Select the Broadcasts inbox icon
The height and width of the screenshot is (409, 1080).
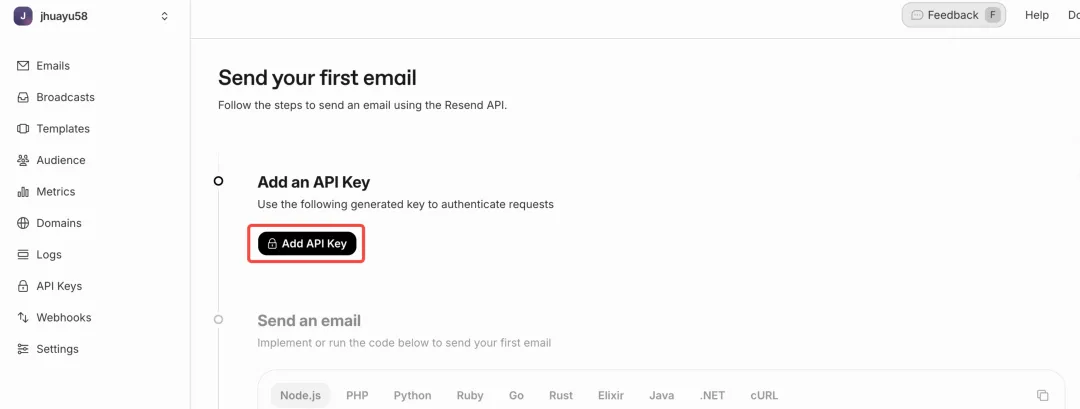coord(23,98)
